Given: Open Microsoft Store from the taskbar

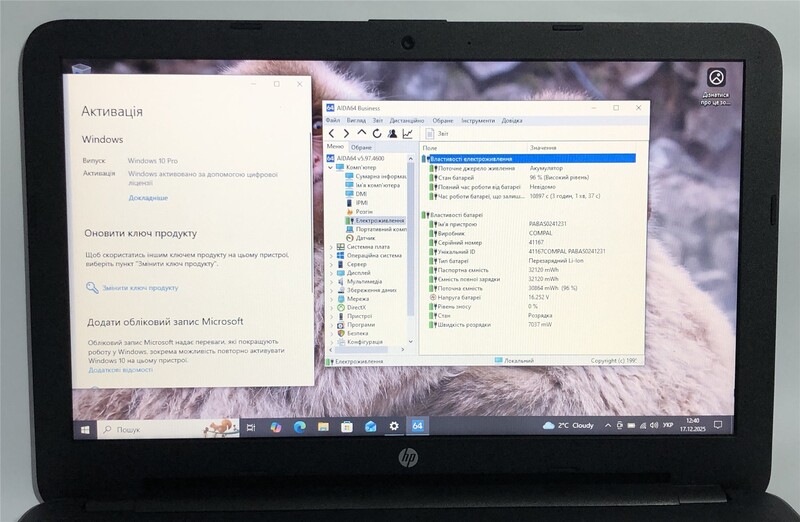Looking at the screenshot, I should (347, 427).
